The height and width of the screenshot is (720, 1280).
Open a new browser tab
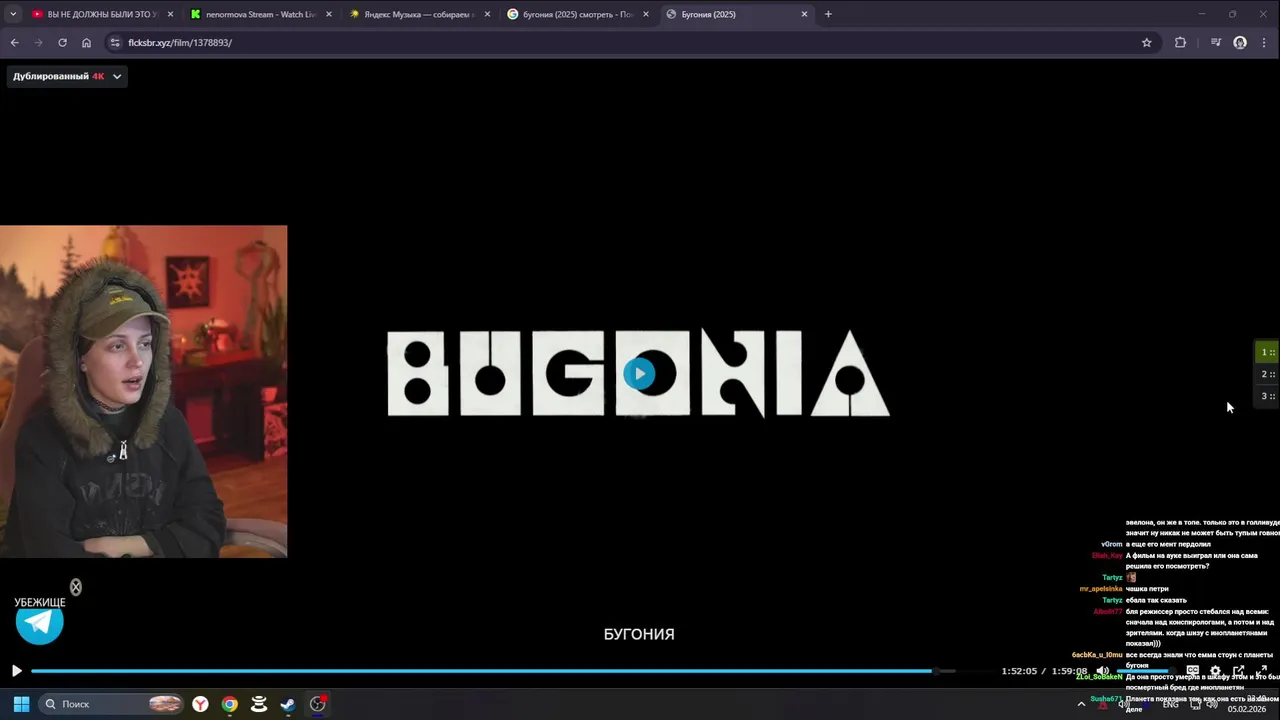pyautogui.click(x=828, y=14)
